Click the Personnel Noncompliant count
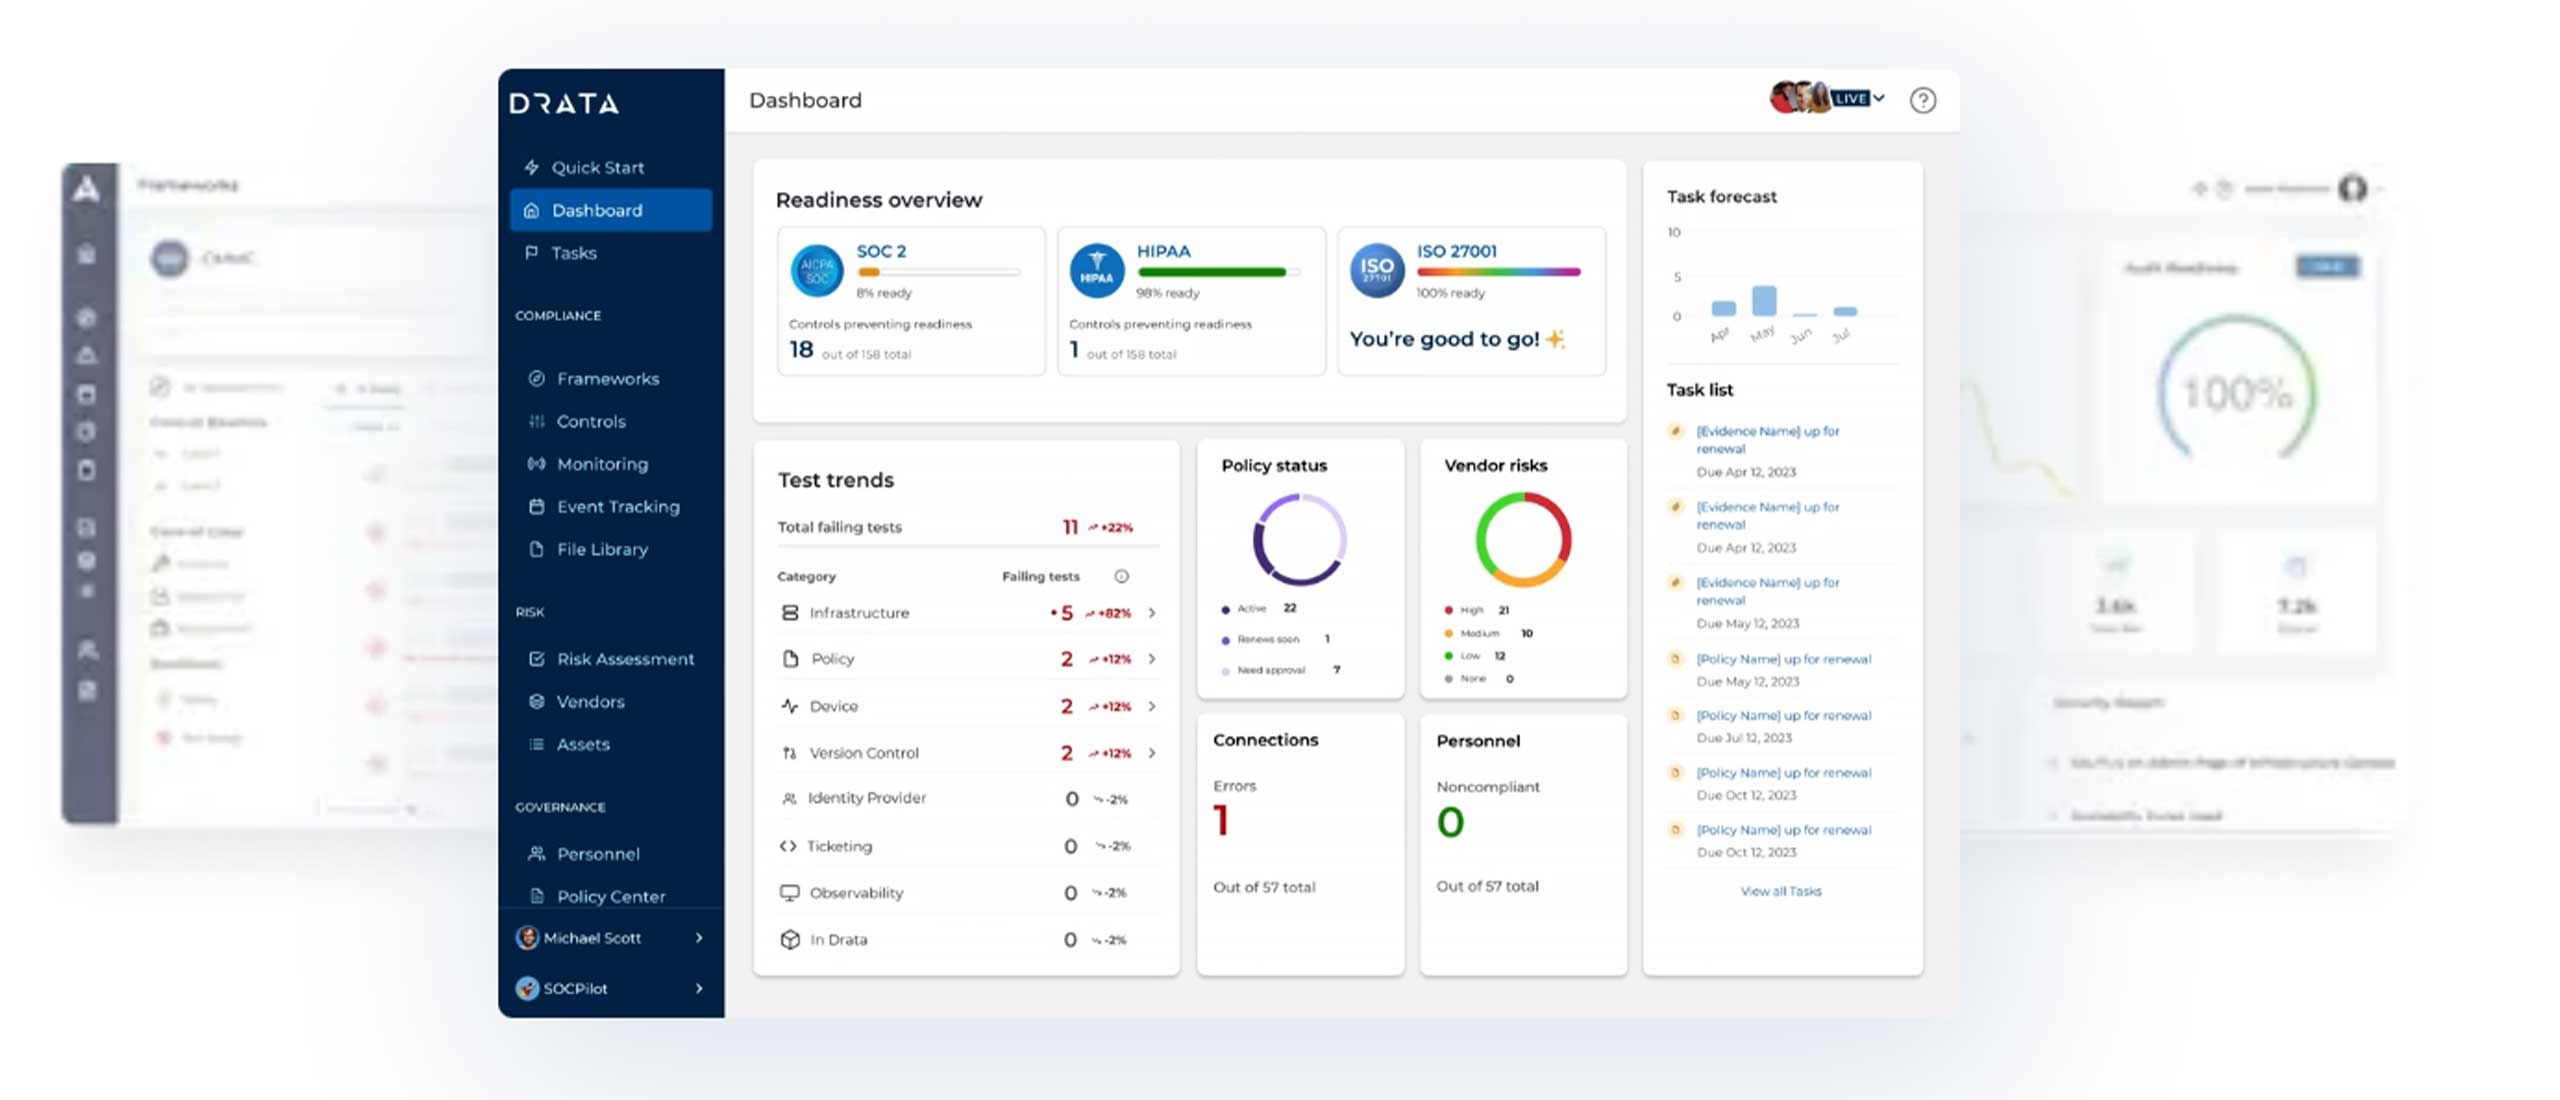 click(1450, 822)
